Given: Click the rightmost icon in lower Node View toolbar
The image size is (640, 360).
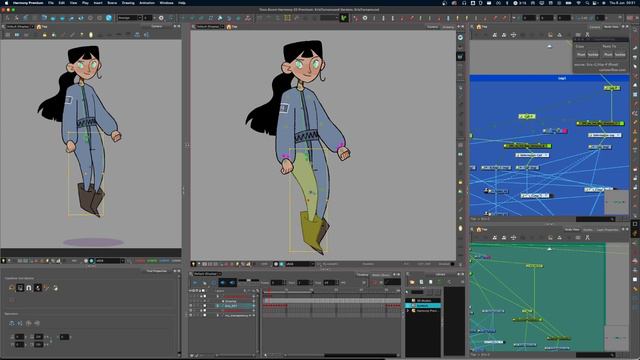Looking at the screenshot, I should coord(587,238).
